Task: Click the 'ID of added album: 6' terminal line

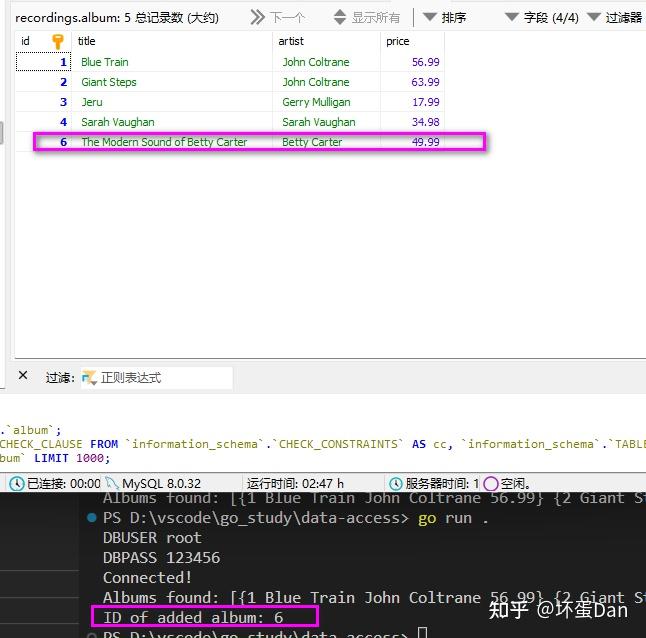Action: pyautogui.click(x=193, y=617)
